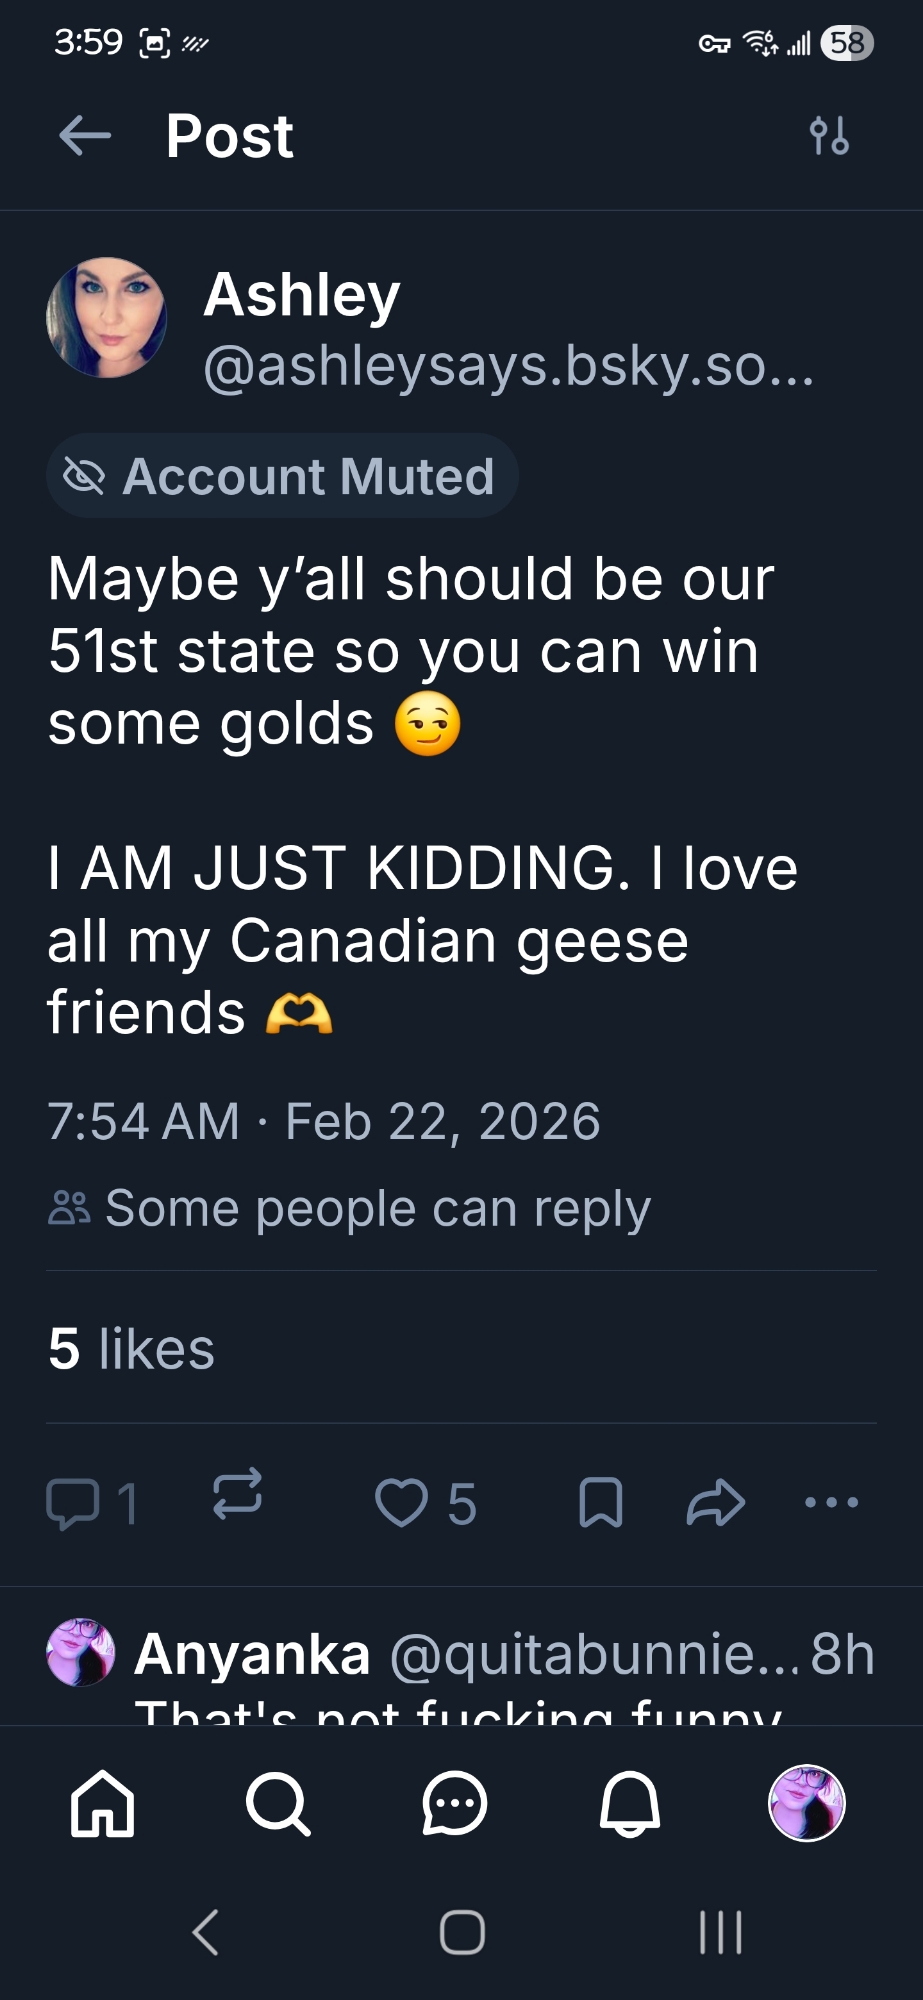The width and height of the screenshot is (923, 2000).
Task: Open my profile avatar tab
Action: (806, 1803)
